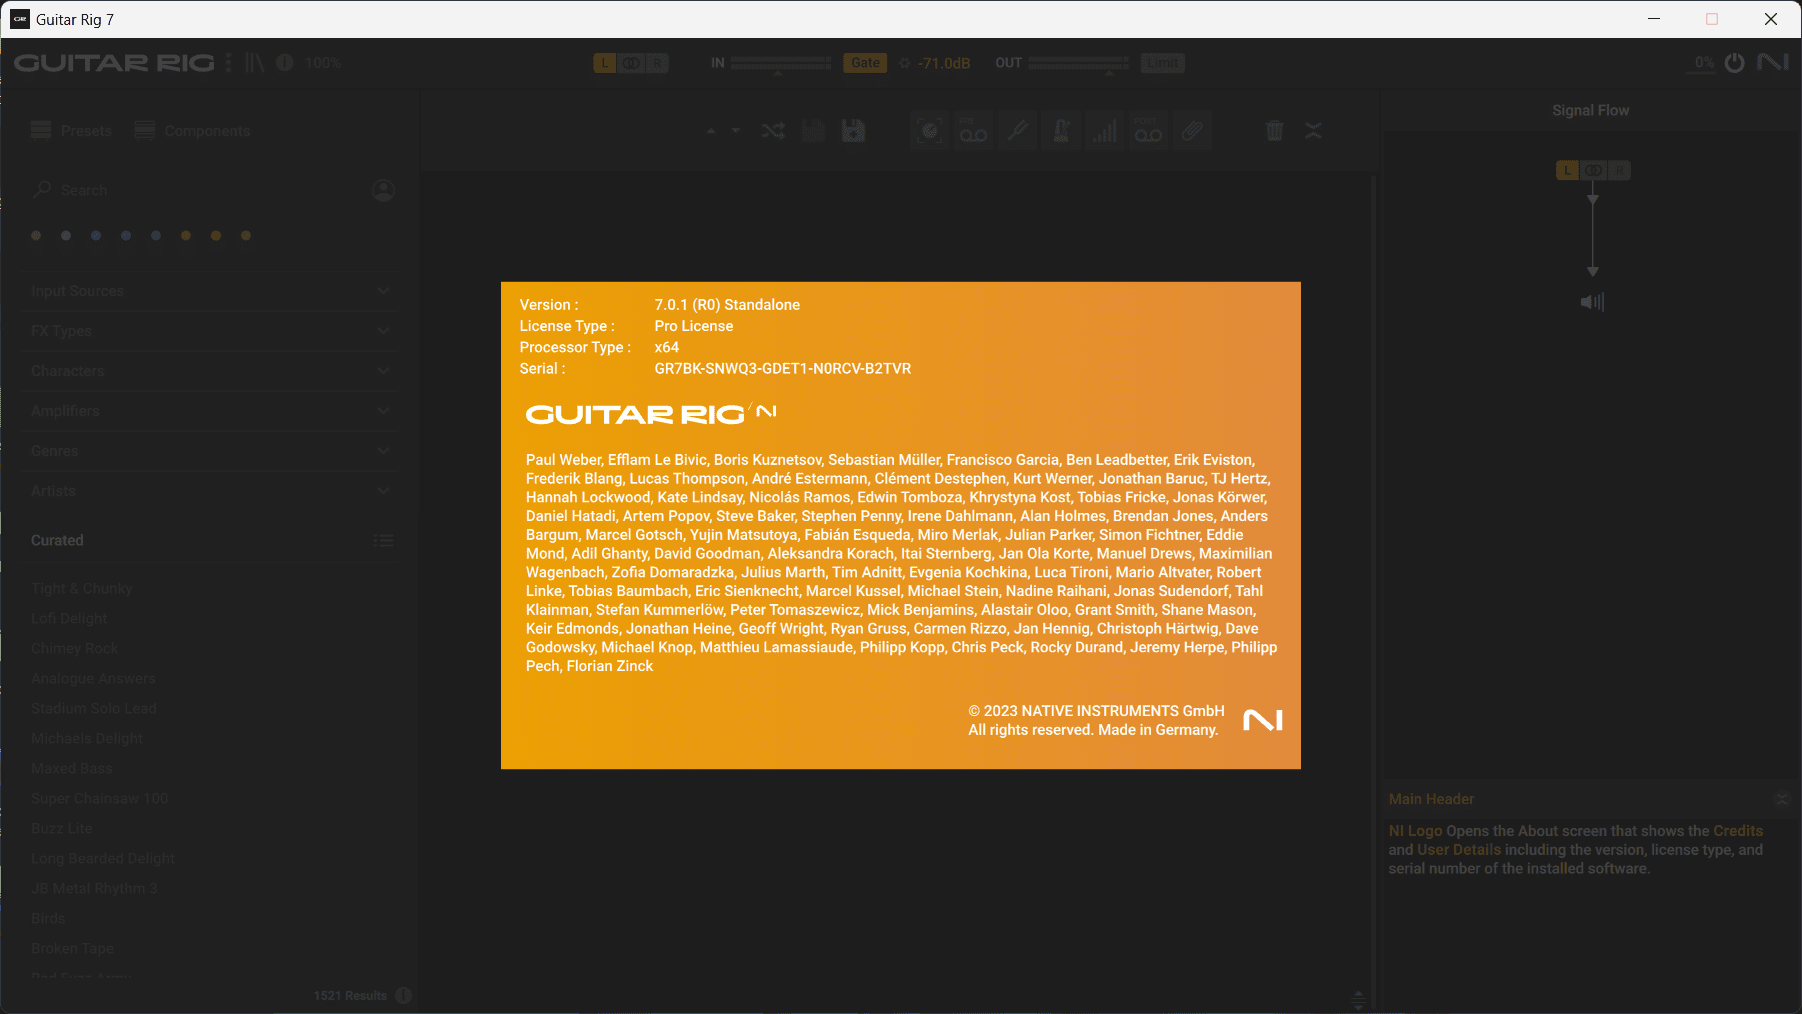Open the 100% zoom level selector
Image resolution: width=1802 pixels, height=1014 pixels.
(323, 63)
